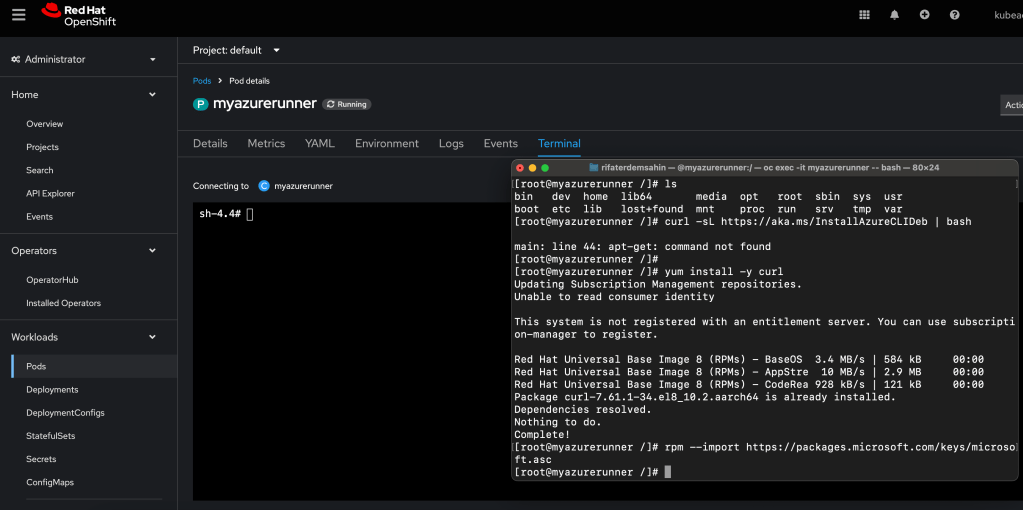Image resolution: width=1023 pixels, height=510 pixels.
Task: Switch to the Events tab
Action: click(x=500, y=143)
